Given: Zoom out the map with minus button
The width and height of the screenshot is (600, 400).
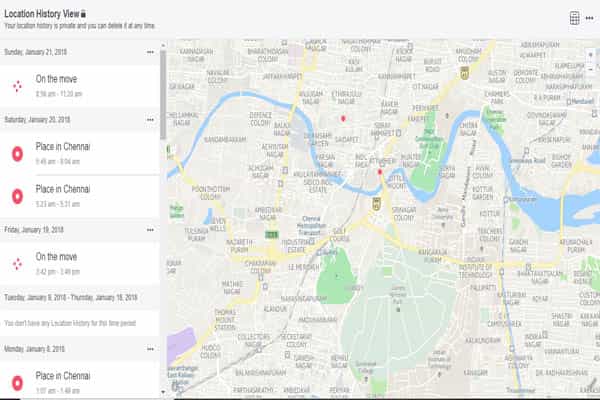Looking at the screenshot, I should (590, 69).
